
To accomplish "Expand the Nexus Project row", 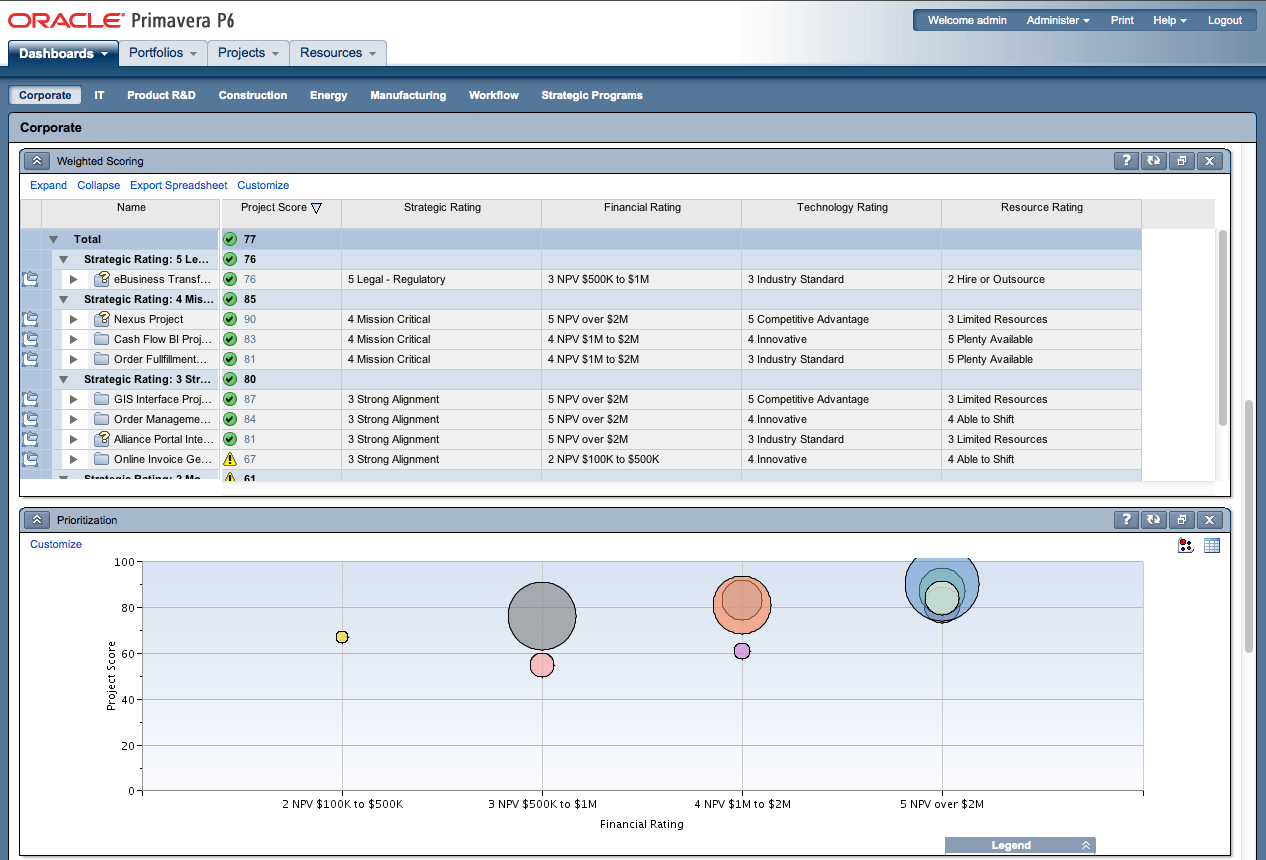I will (x=73, y=319).
